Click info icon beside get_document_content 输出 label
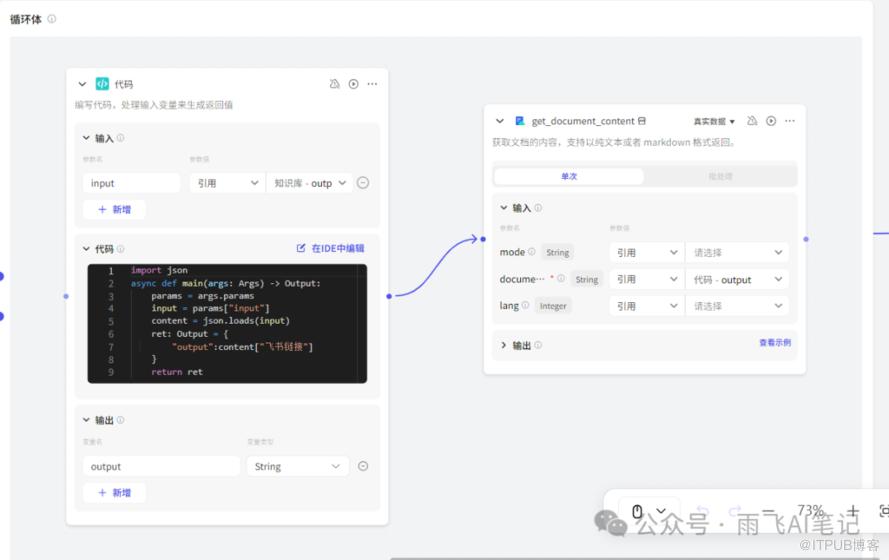 tap(538, 345)
